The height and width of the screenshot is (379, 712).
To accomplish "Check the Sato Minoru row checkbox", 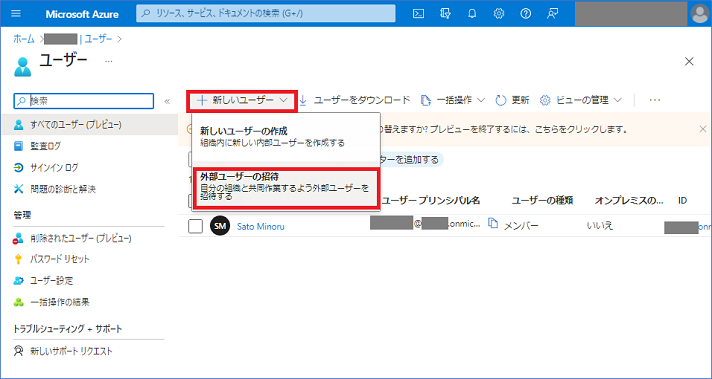I will click(x=195, y=226).
